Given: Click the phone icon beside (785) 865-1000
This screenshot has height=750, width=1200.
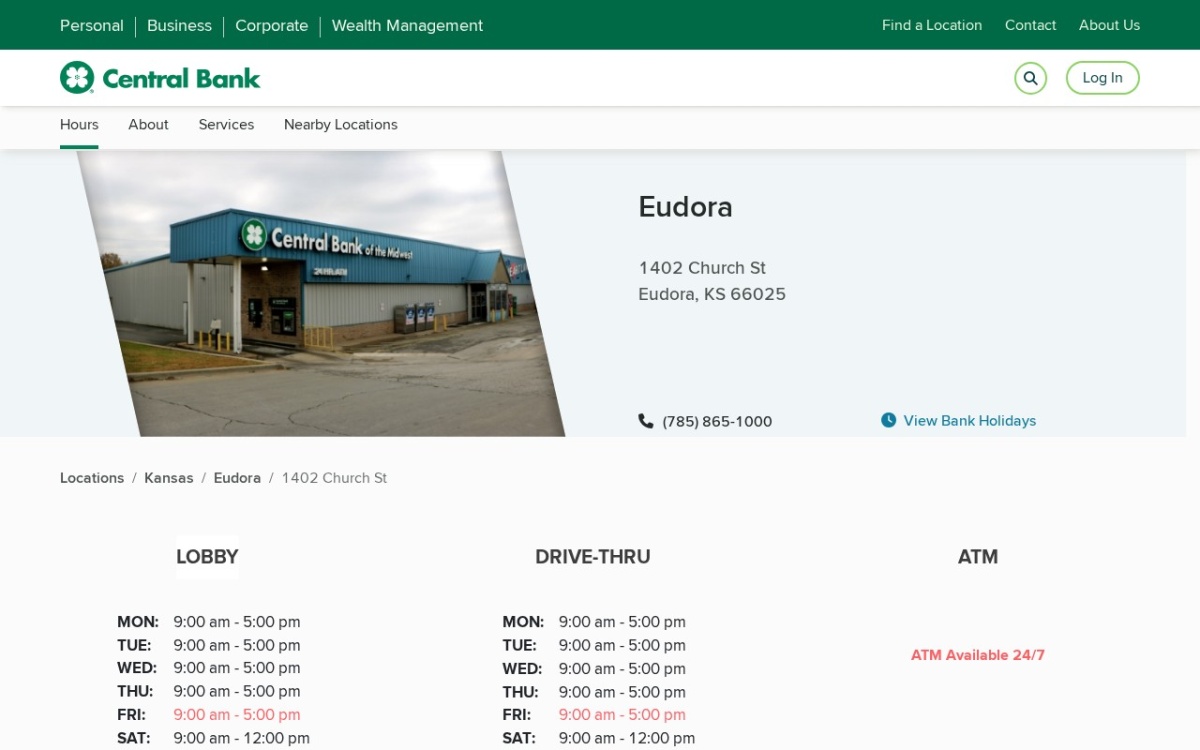Looking at the screenshot, I should coord(646,421).
